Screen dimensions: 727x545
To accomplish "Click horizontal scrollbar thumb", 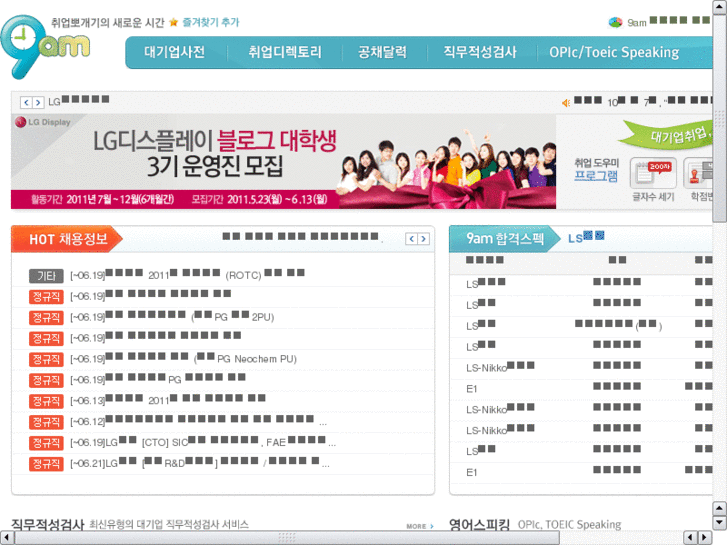I will (x=287, y=538).
